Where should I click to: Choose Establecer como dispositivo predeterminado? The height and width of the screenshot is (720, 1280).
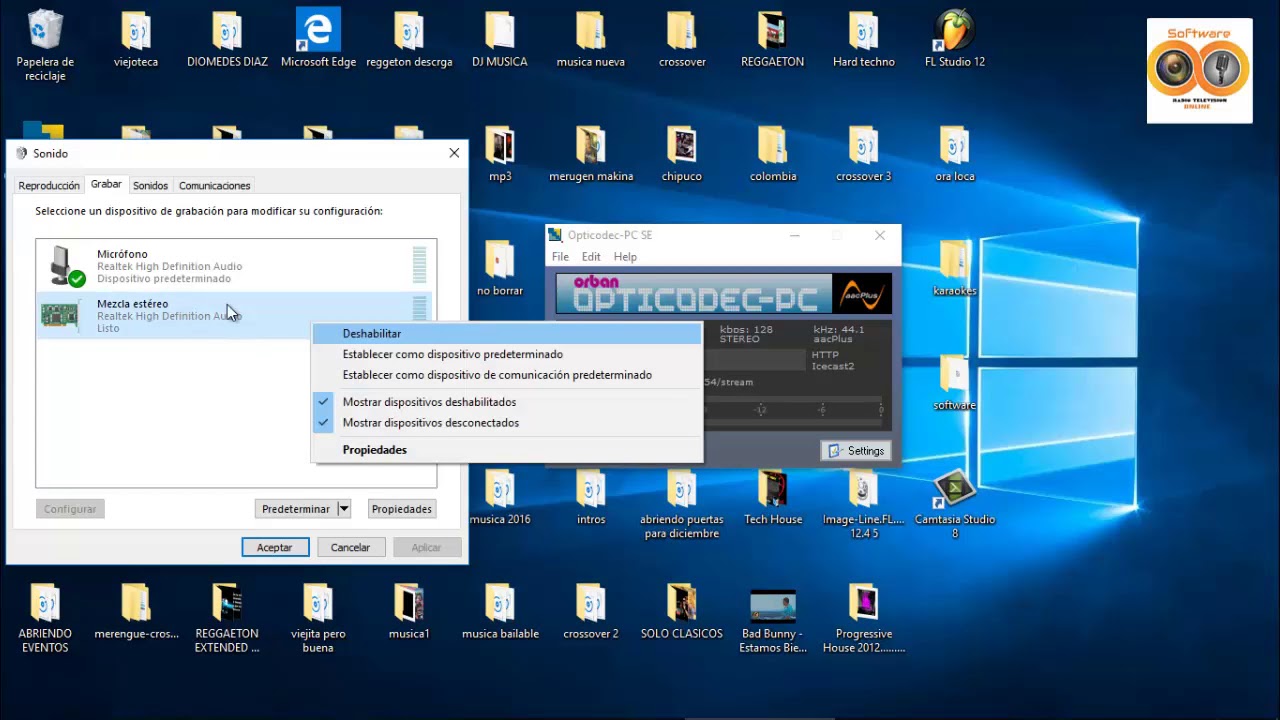coord(507,354)
